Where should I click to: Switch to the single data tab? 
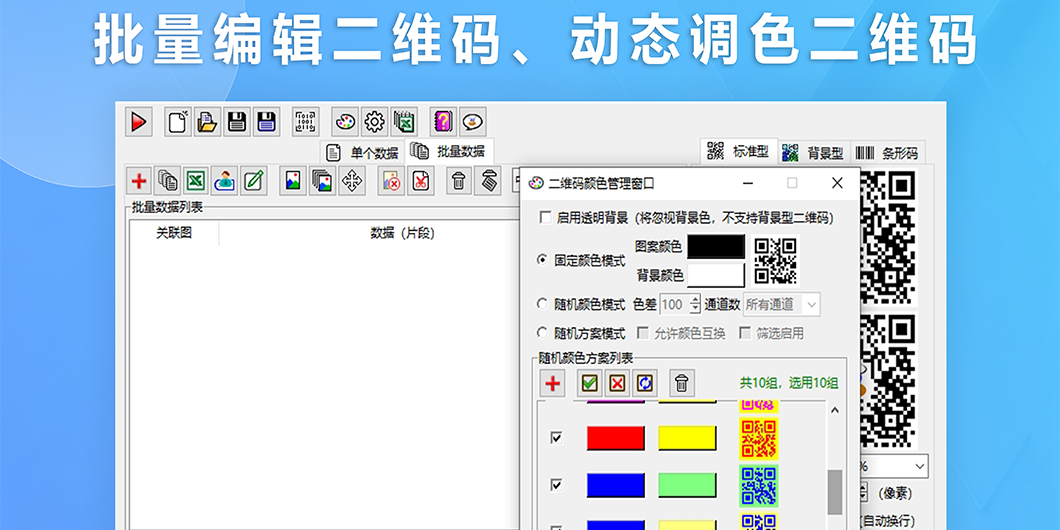click(363, 153)
